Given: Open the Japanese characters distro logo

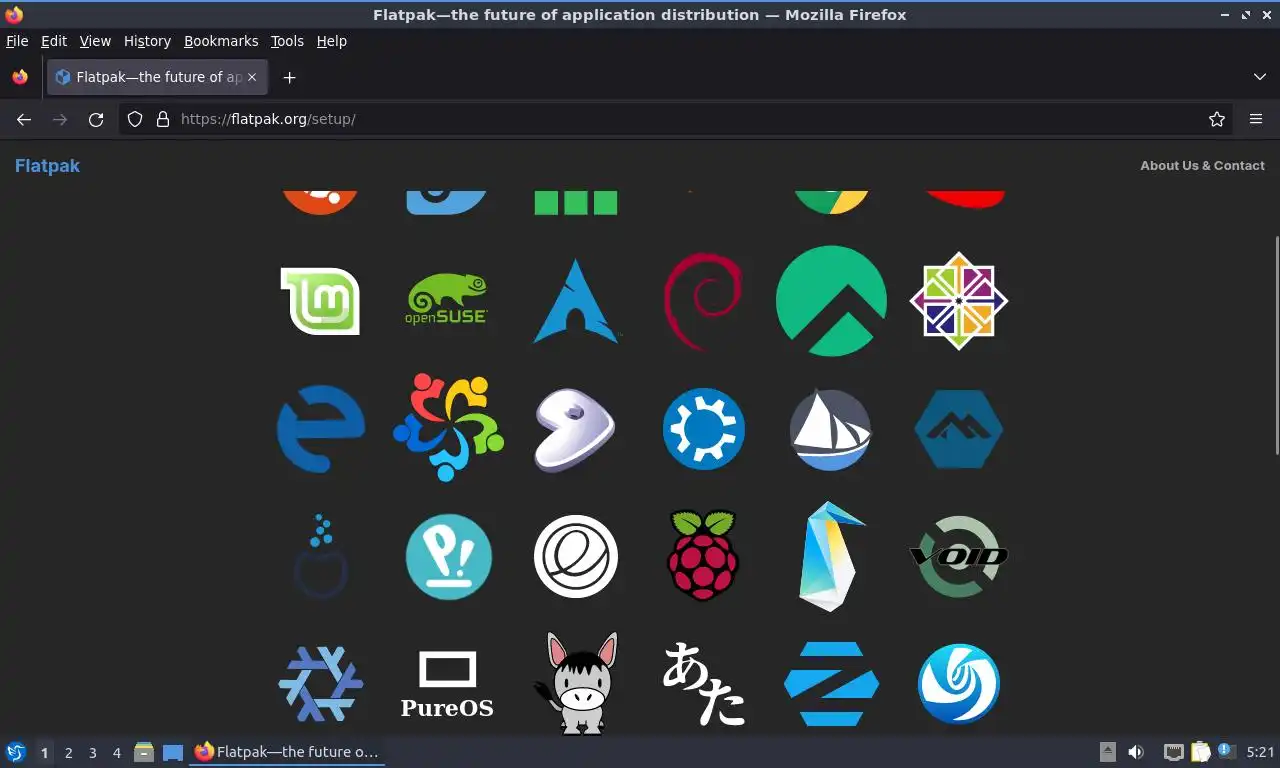Looking at the screenshot, I should (703, 684).
